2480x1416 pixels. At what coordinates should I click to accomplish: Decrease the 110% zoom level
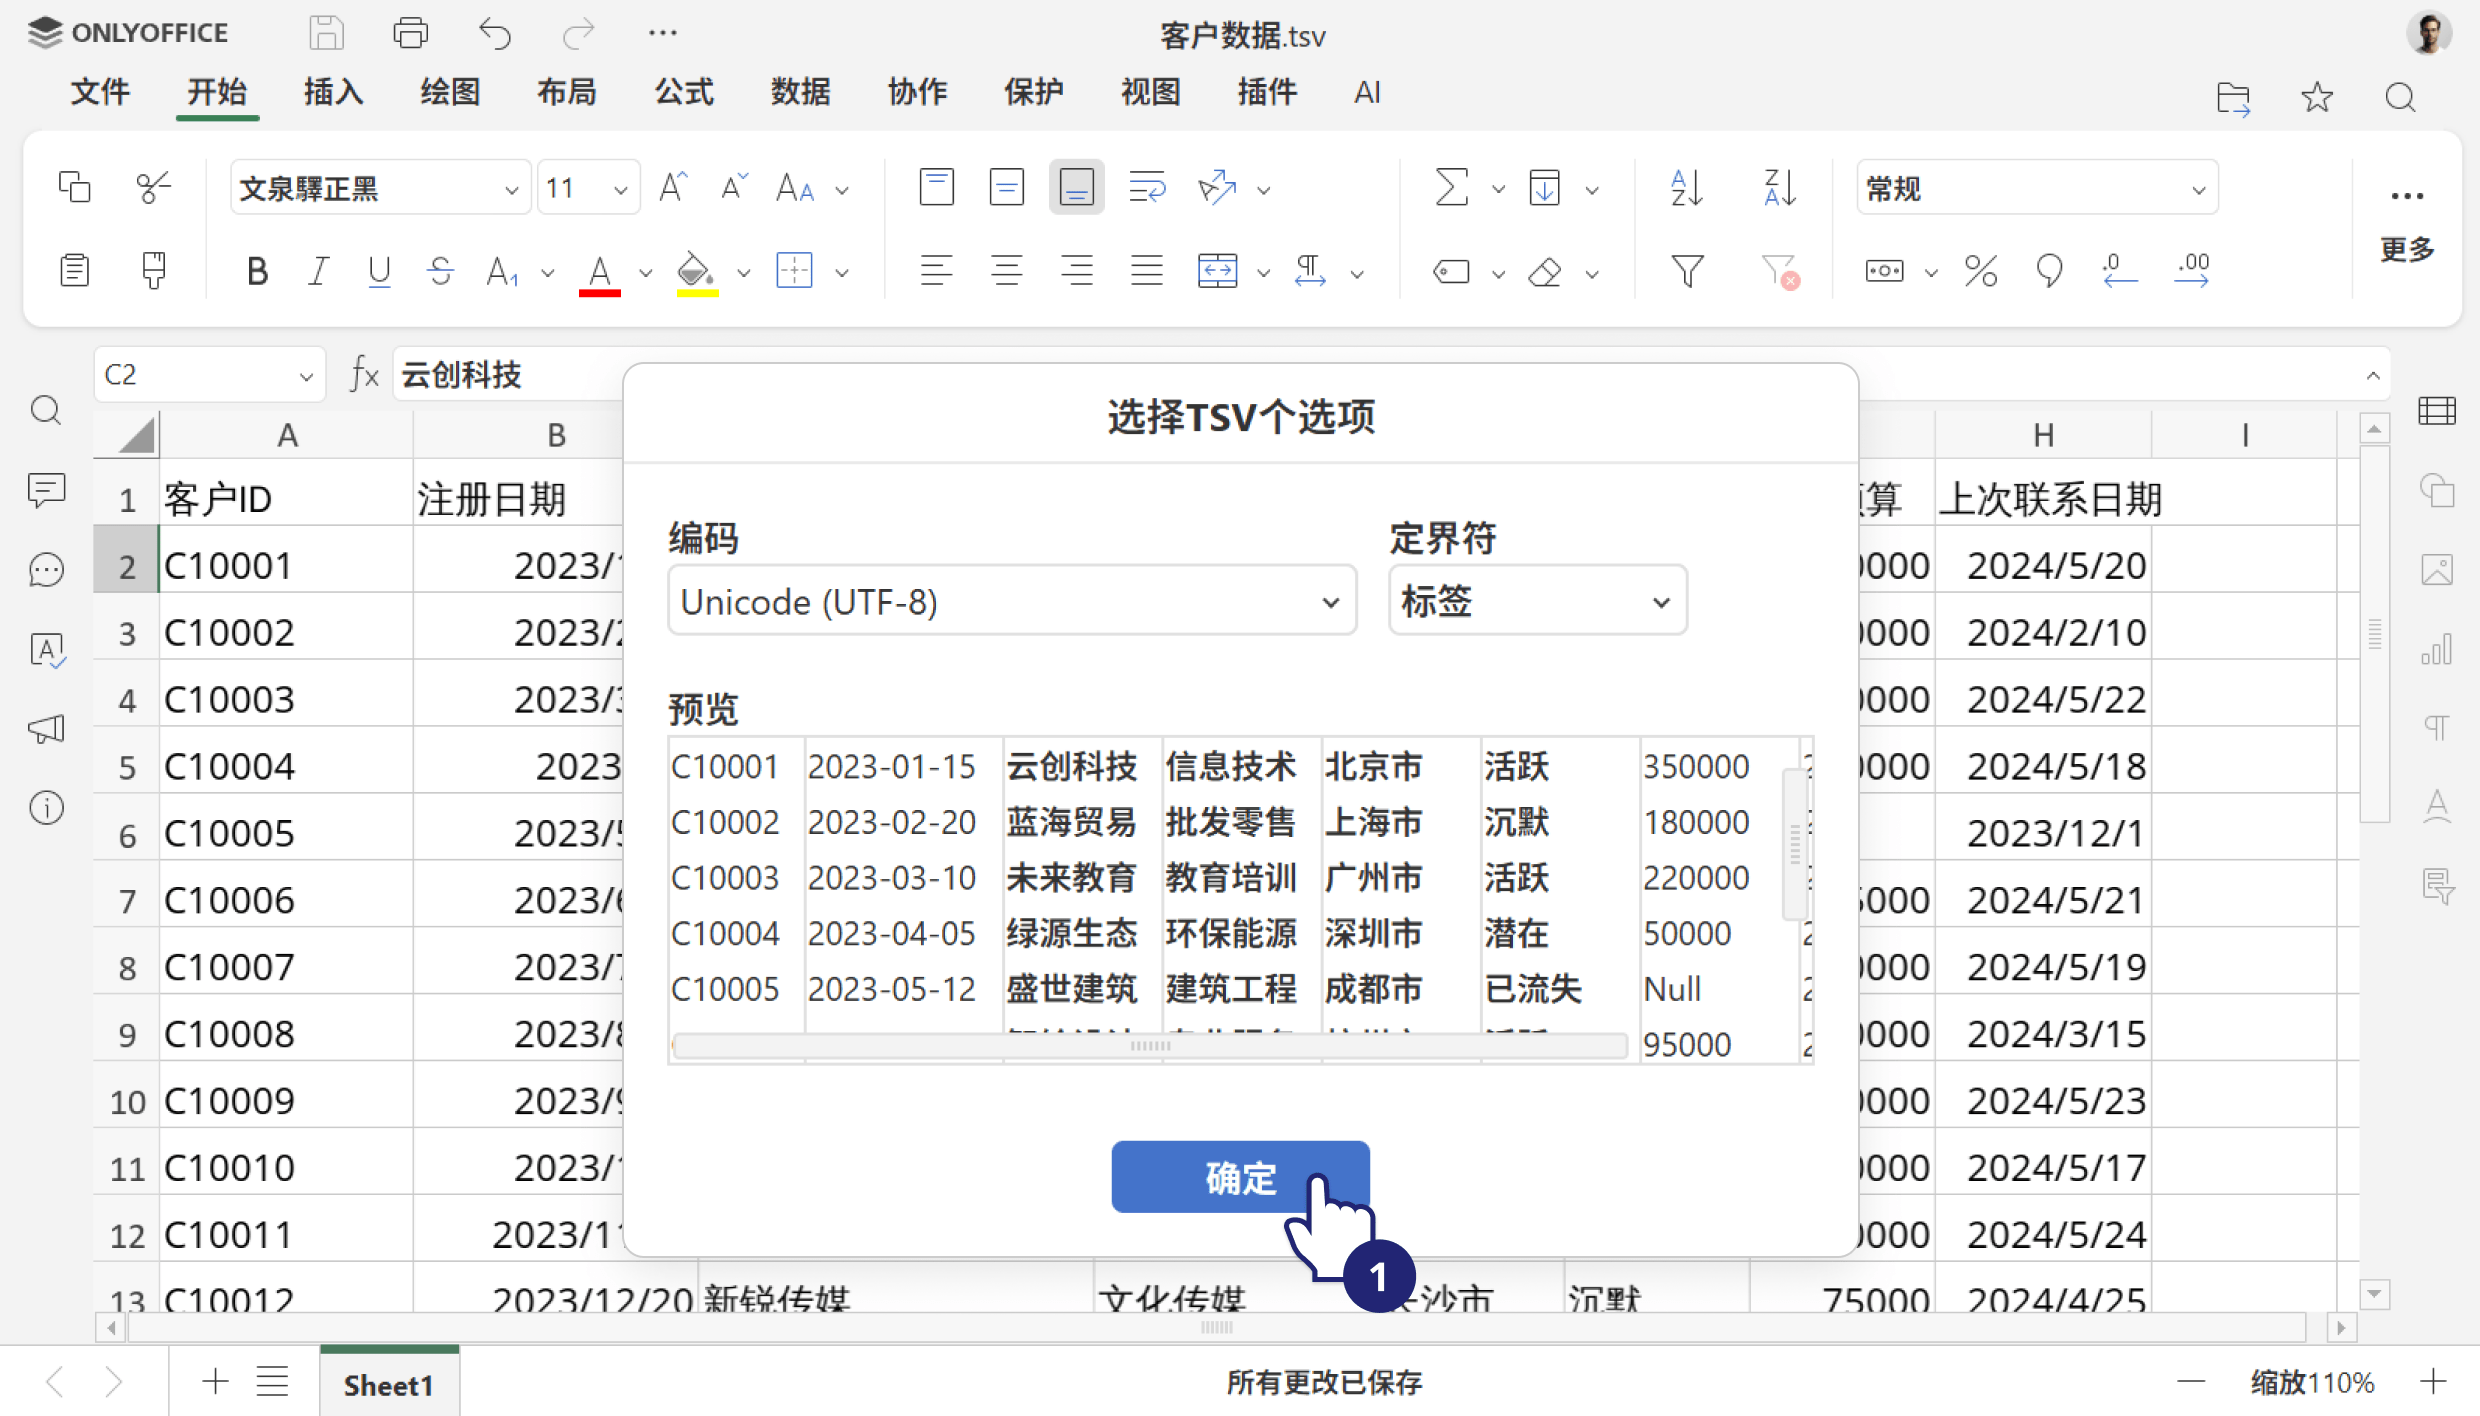pyautogui.click(x=2190, y=1382)
